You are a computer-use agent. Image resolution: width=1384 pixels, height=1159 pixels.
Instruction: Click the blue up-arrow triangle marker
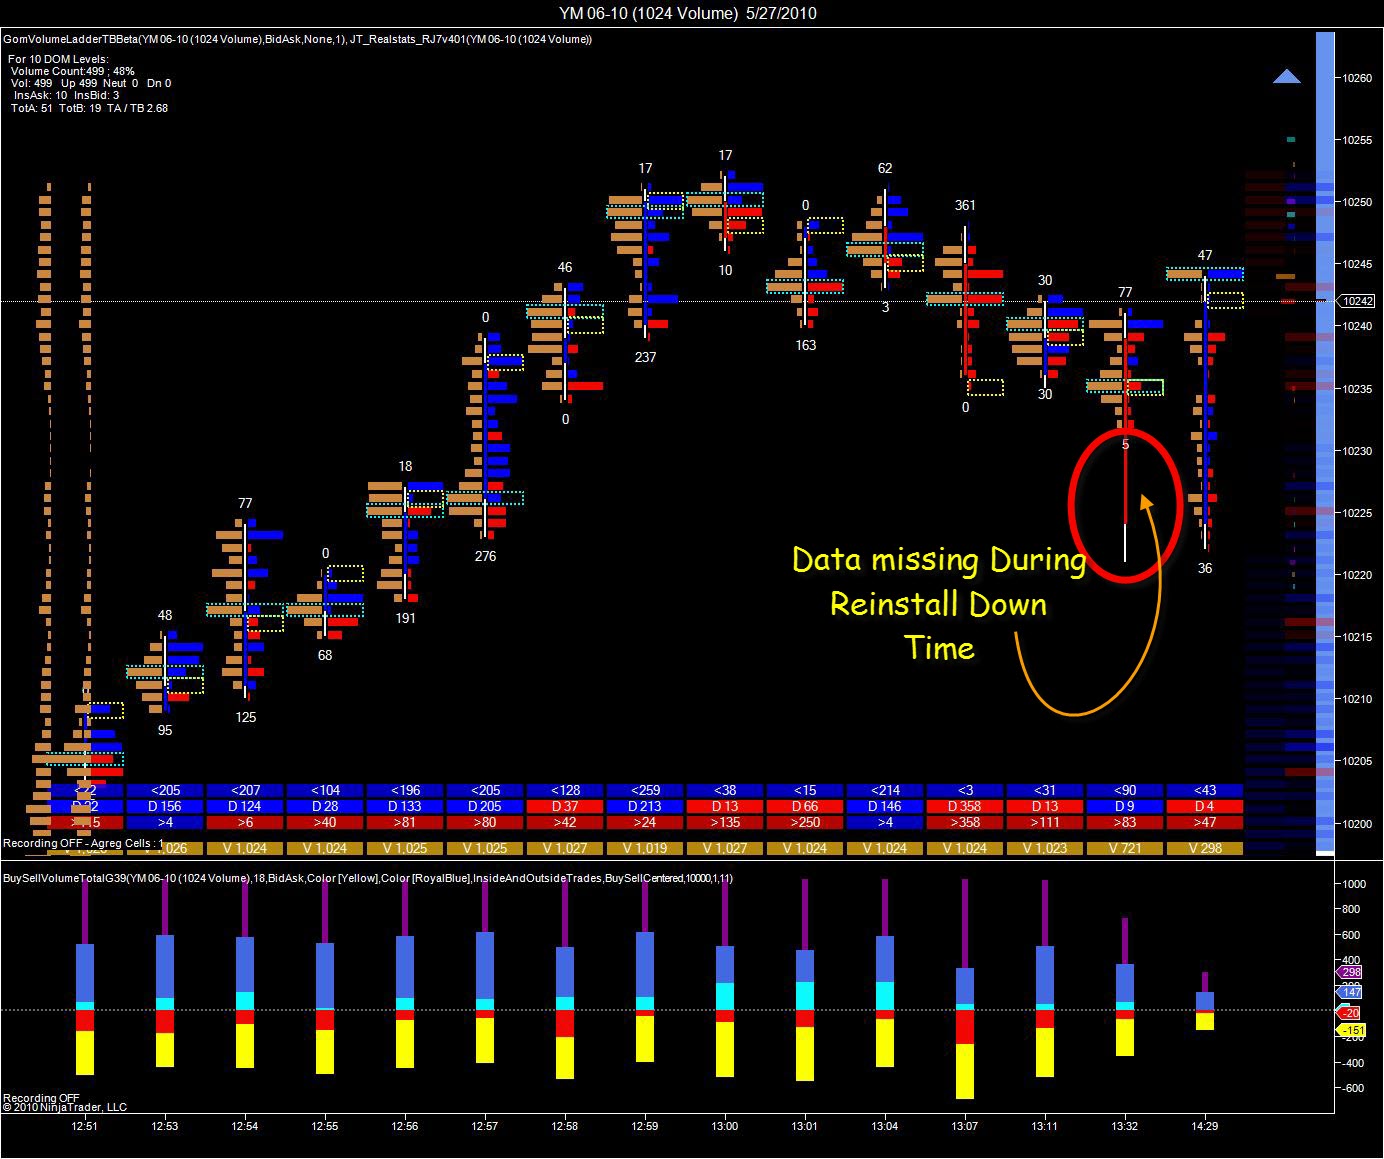[x=1287, y=76]
